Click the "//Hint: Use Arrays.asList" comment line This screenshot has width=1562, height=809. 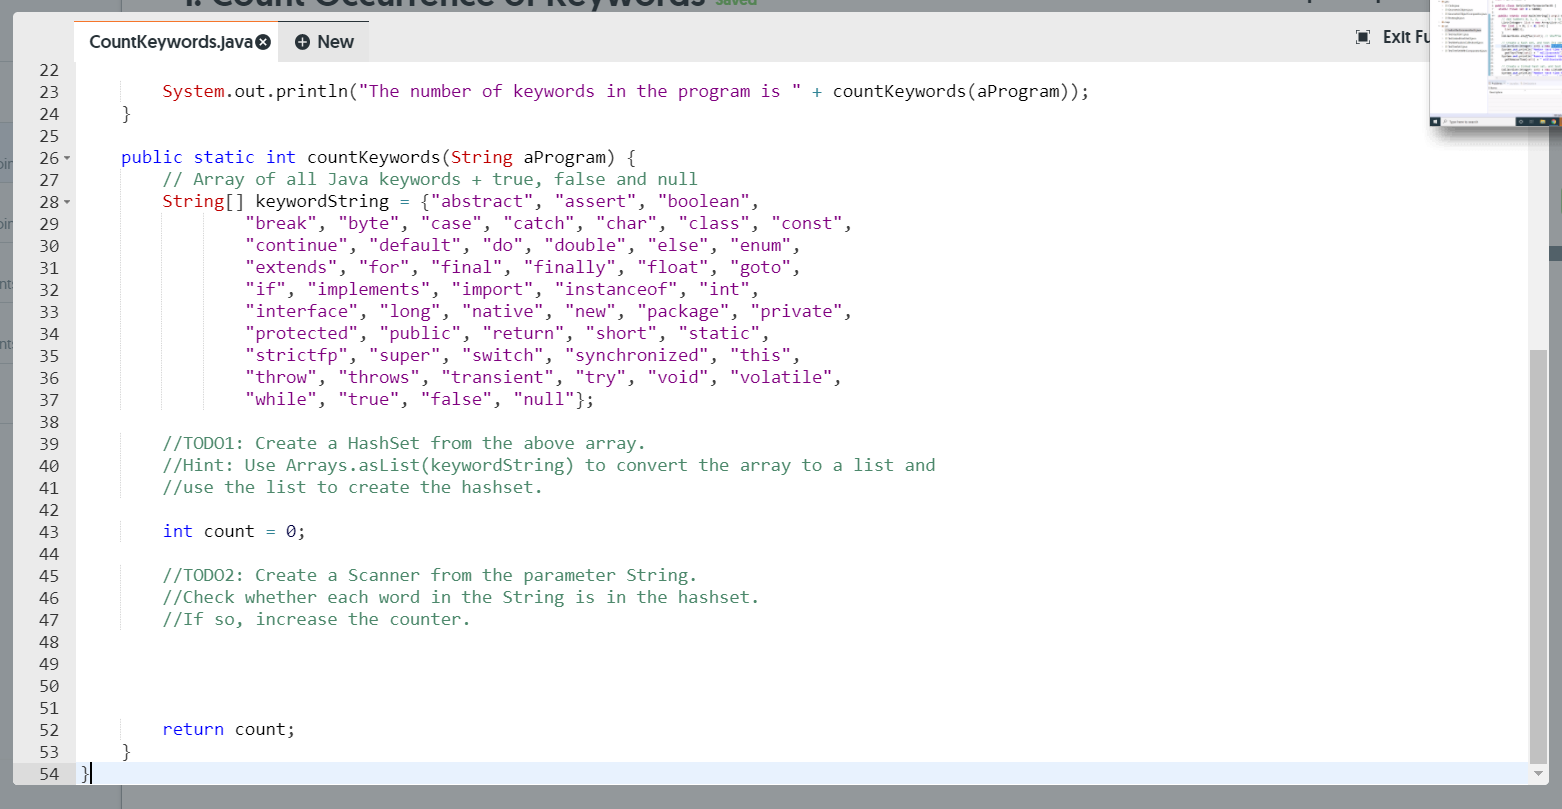[x=549, y=466]
